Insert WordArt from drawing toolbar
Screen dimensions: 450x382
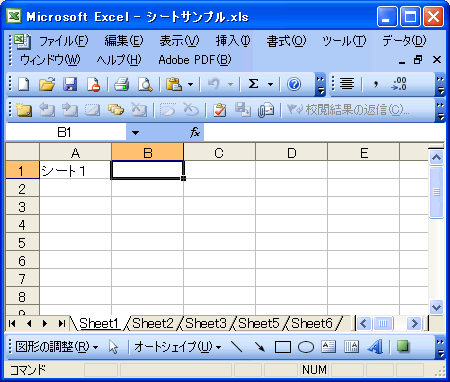pos(375,347)
